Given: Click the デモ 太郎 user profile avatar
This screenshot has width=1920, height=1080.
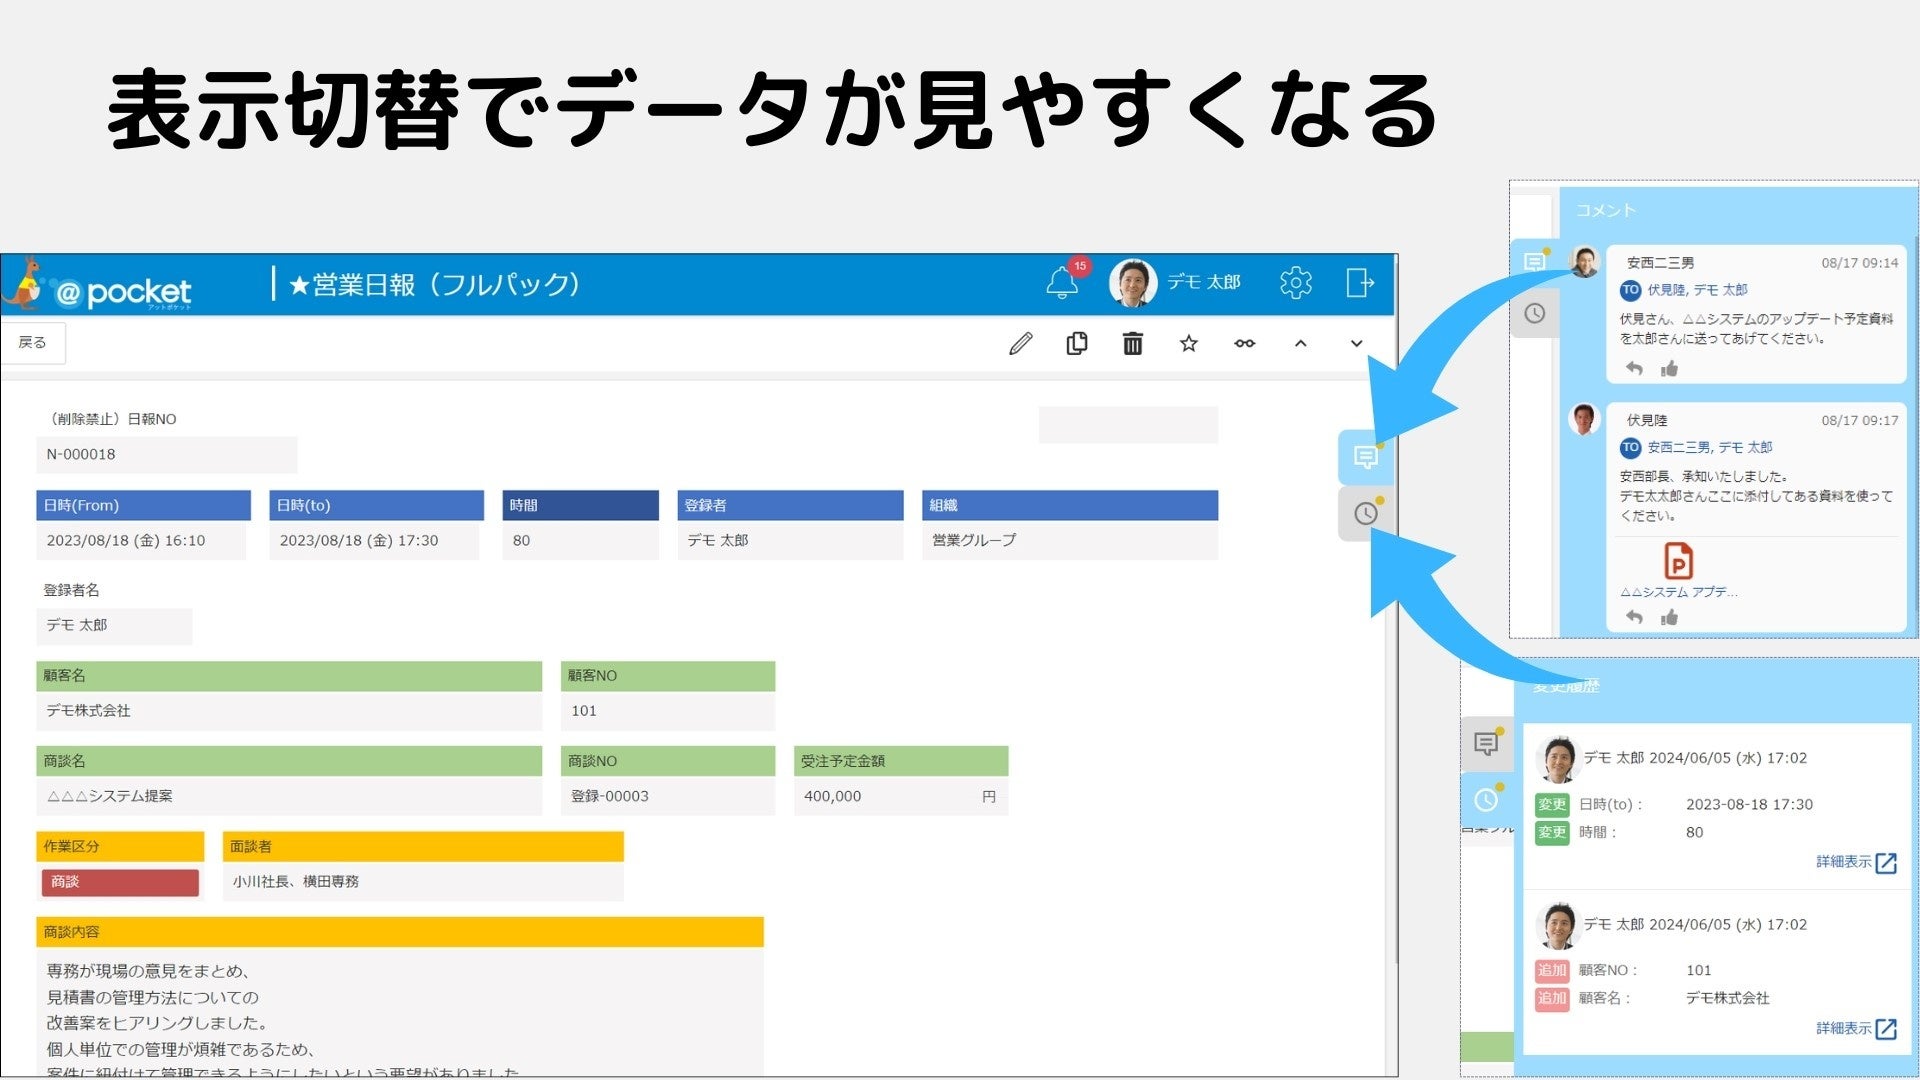Looking at the screenshot, I should tap(1133, 283).
